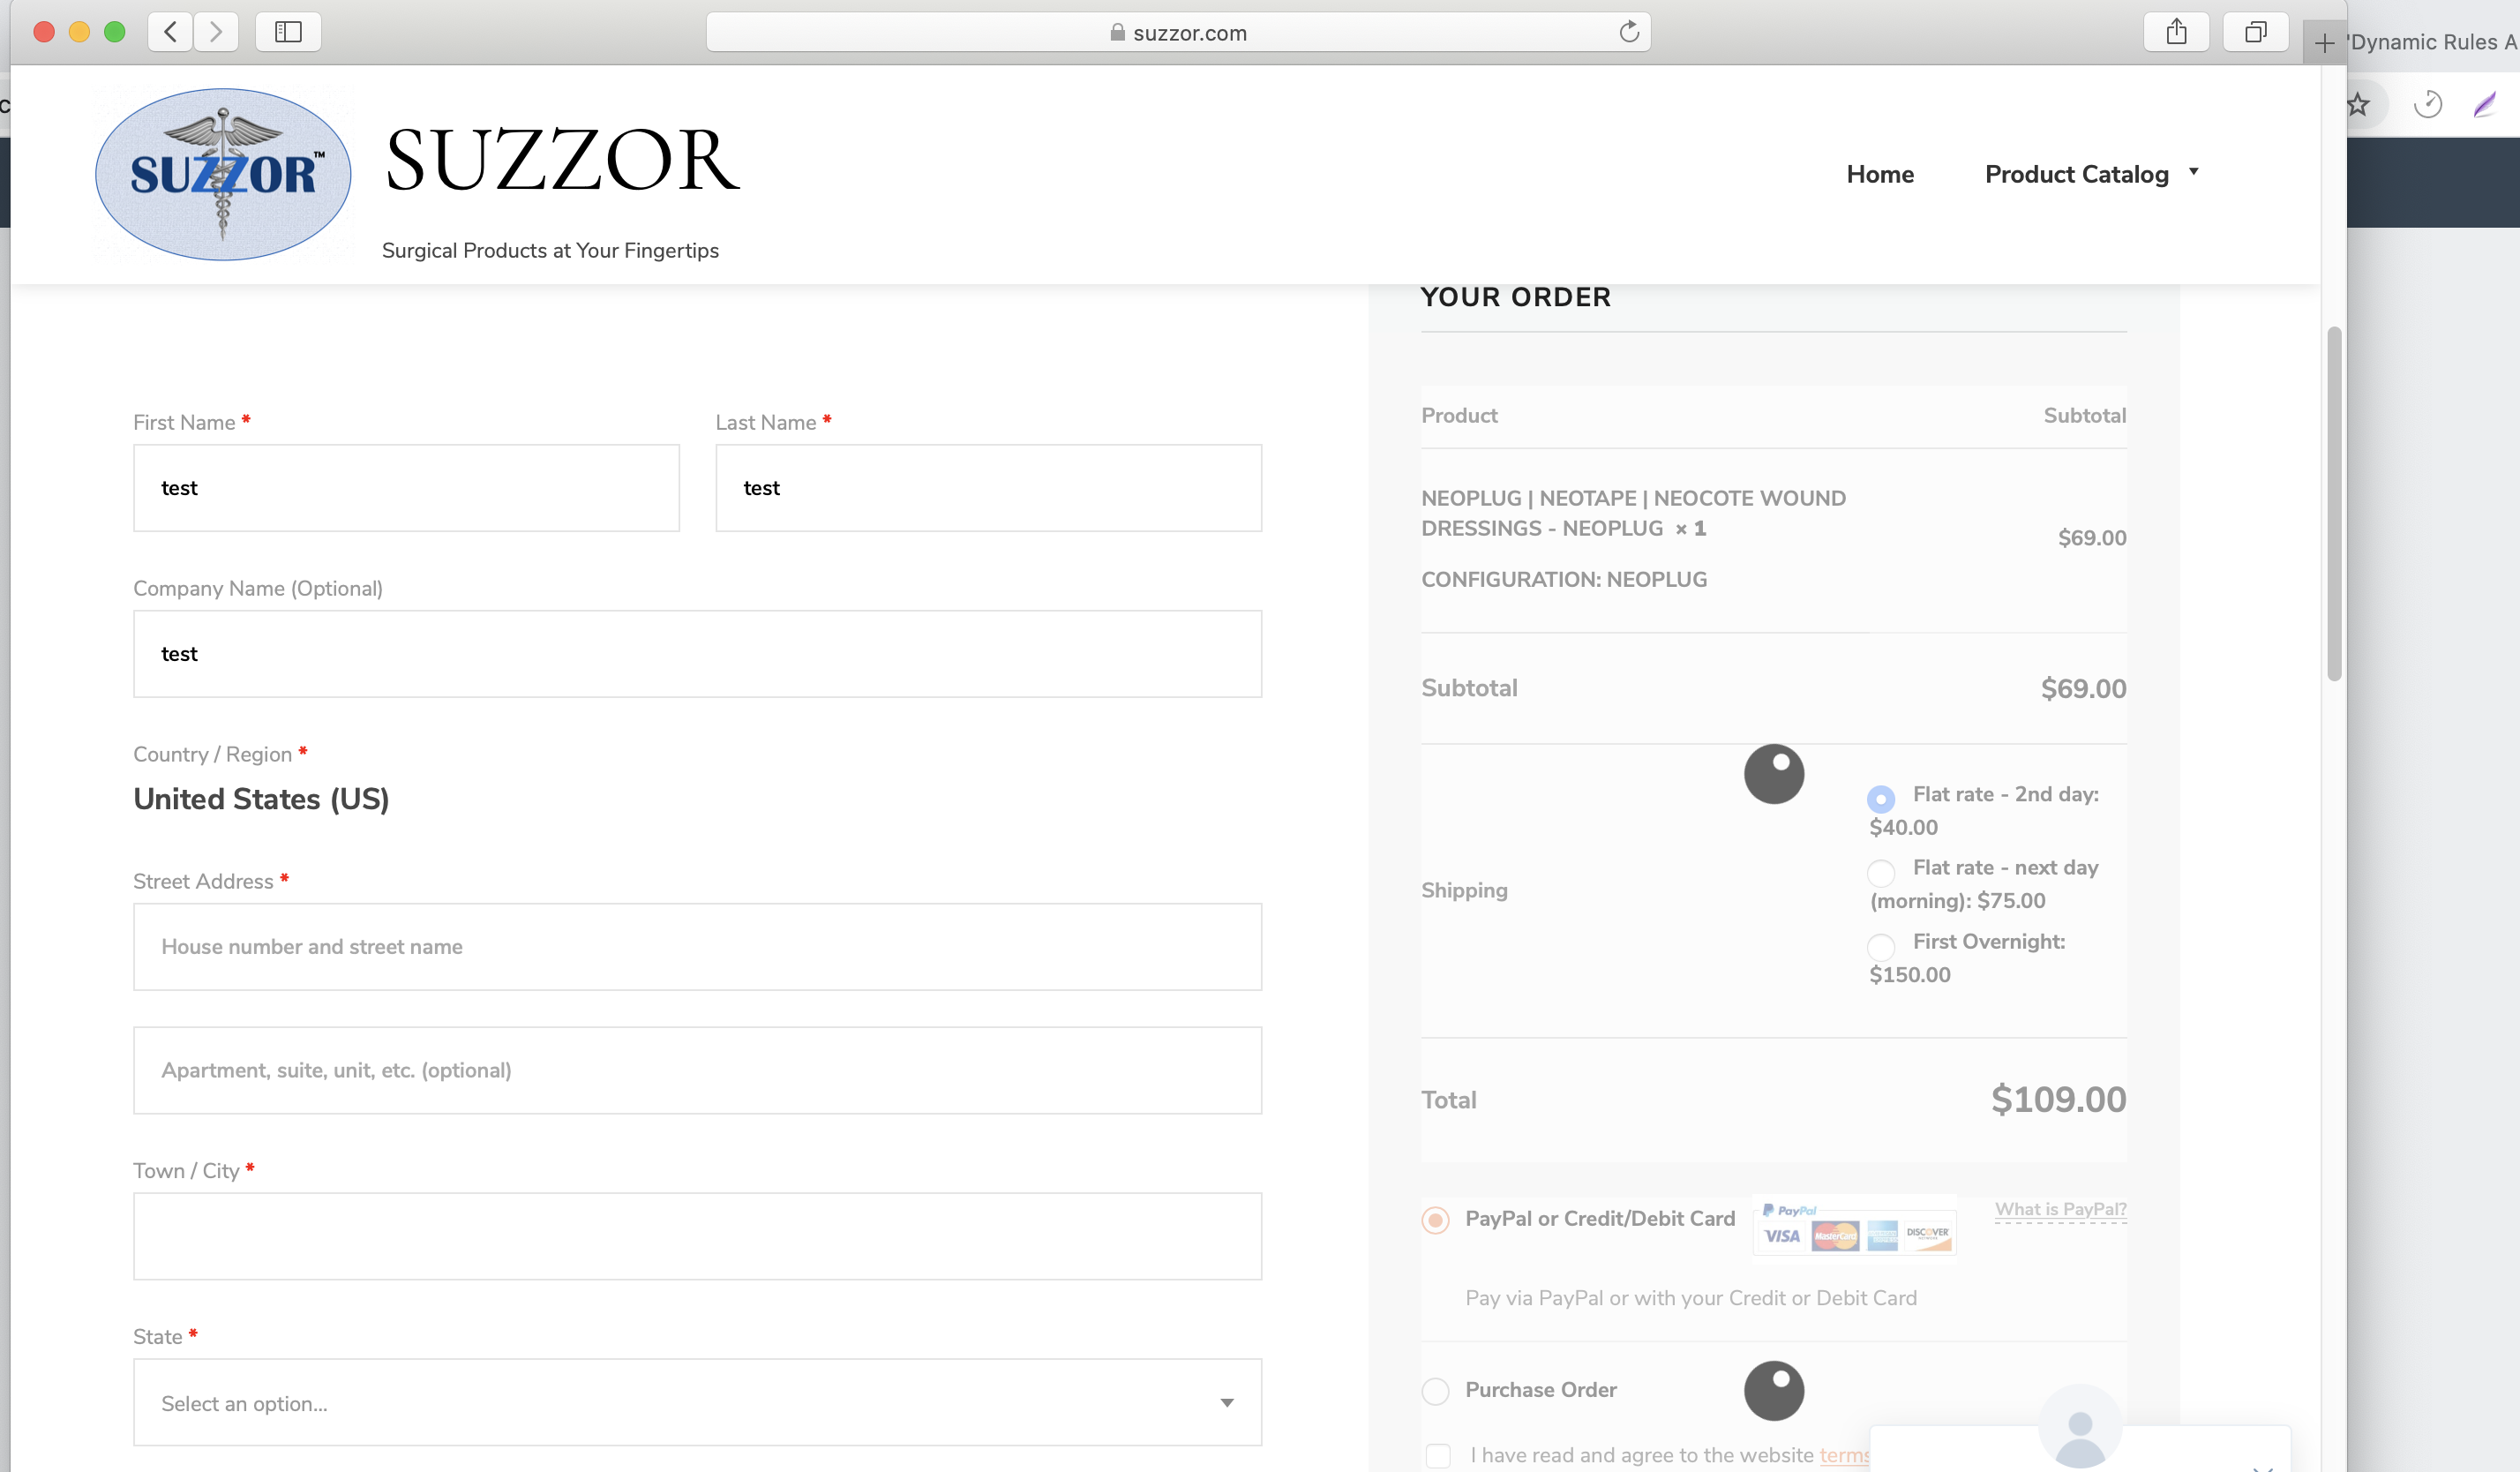Focus the Street Address input field
This screenshot has height=1472, width=2520.
pyautogui.click(x=697, y=946)
